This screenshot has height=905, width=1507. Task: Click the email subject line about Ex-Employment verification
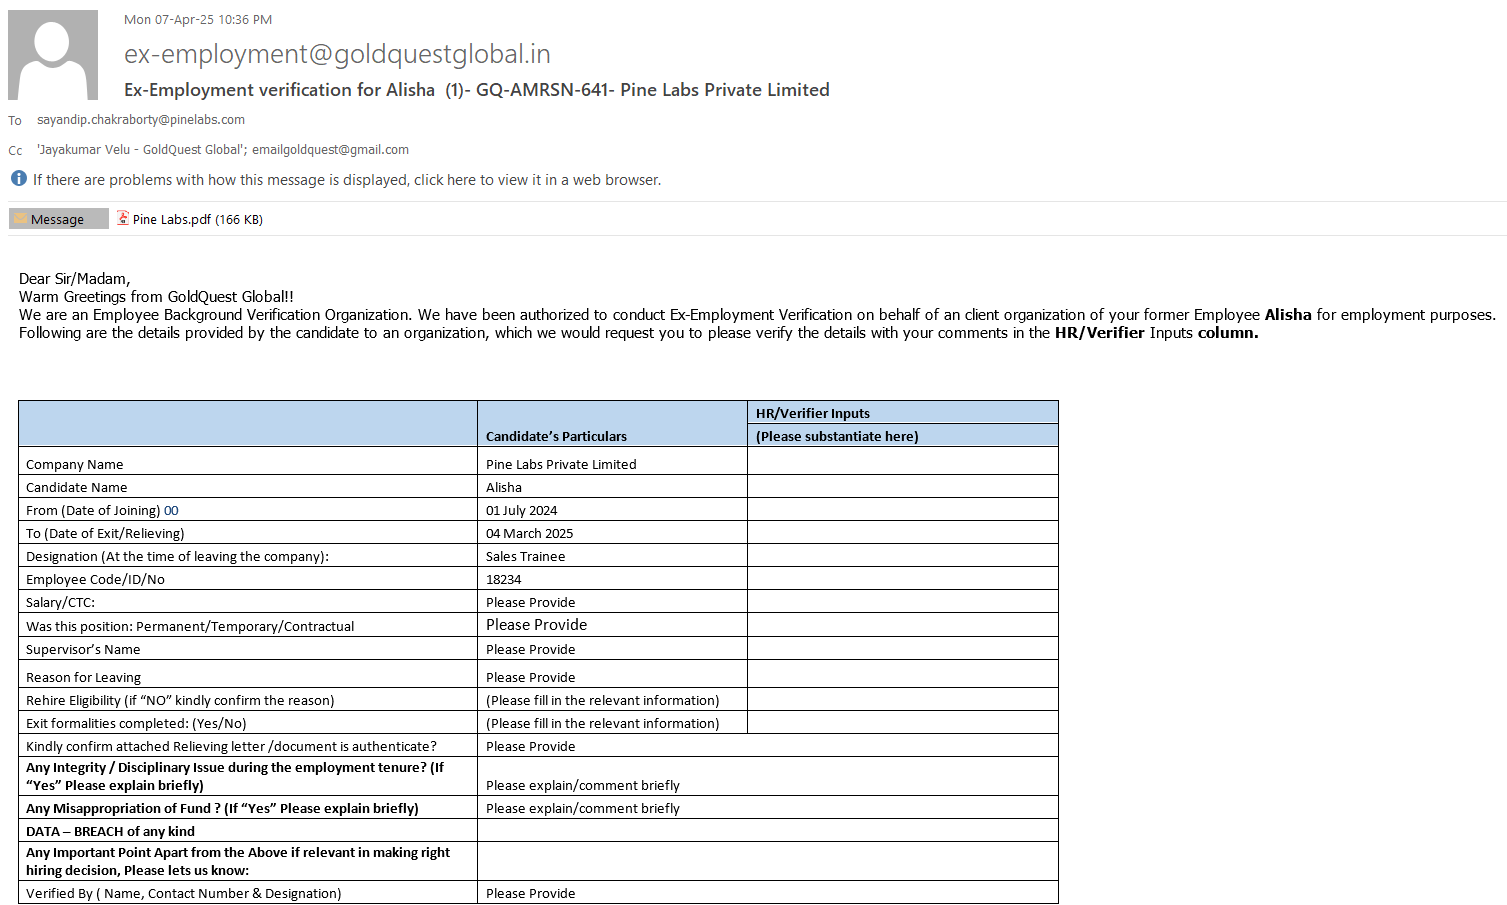pos(477,90)
